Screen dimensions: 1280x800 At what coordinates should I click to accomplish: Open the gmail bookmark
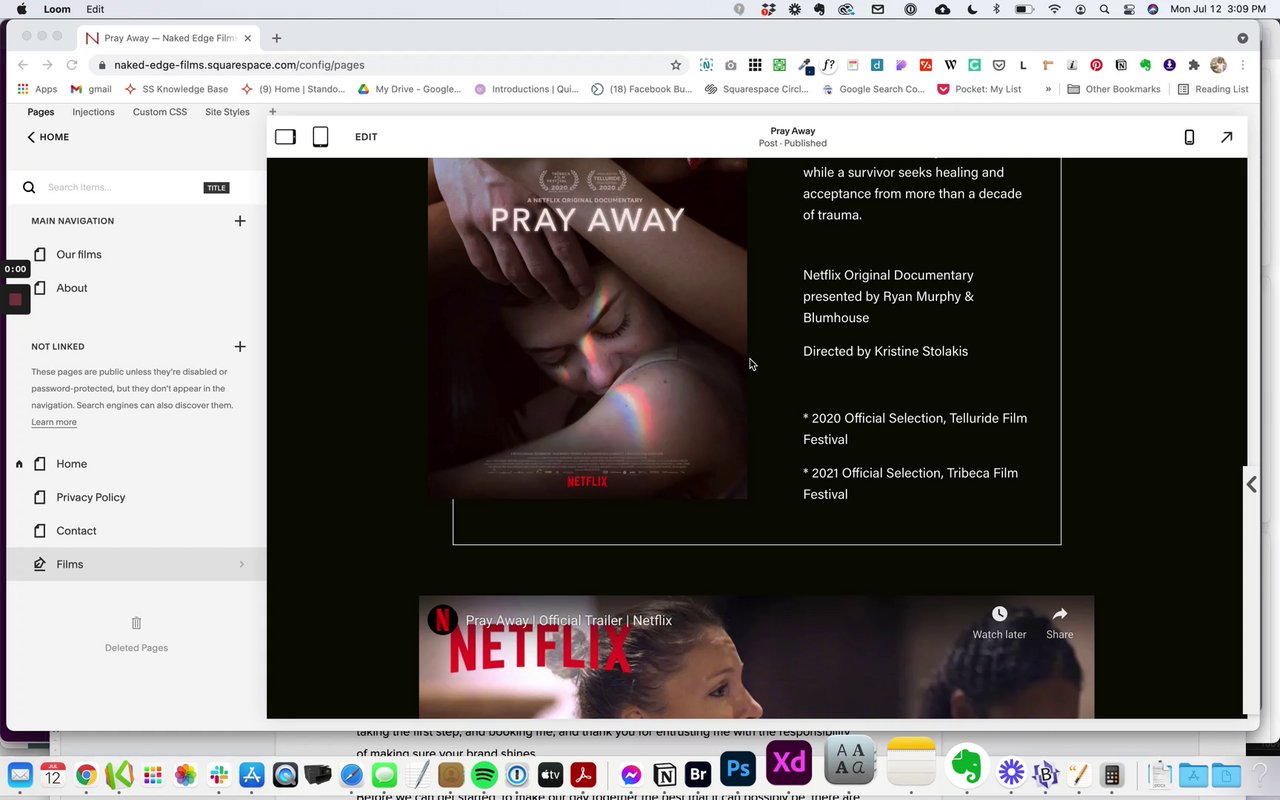[91, 89]
